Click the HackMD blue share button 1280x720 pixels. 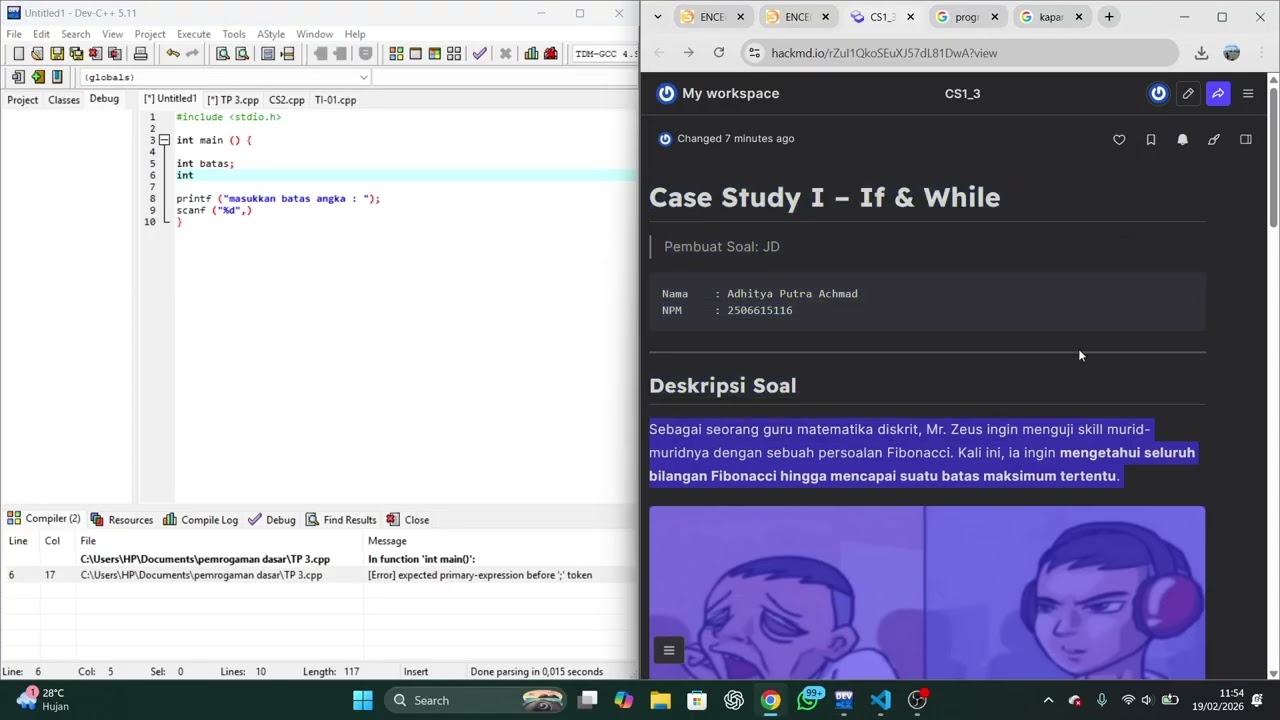tap(1218, 93)
